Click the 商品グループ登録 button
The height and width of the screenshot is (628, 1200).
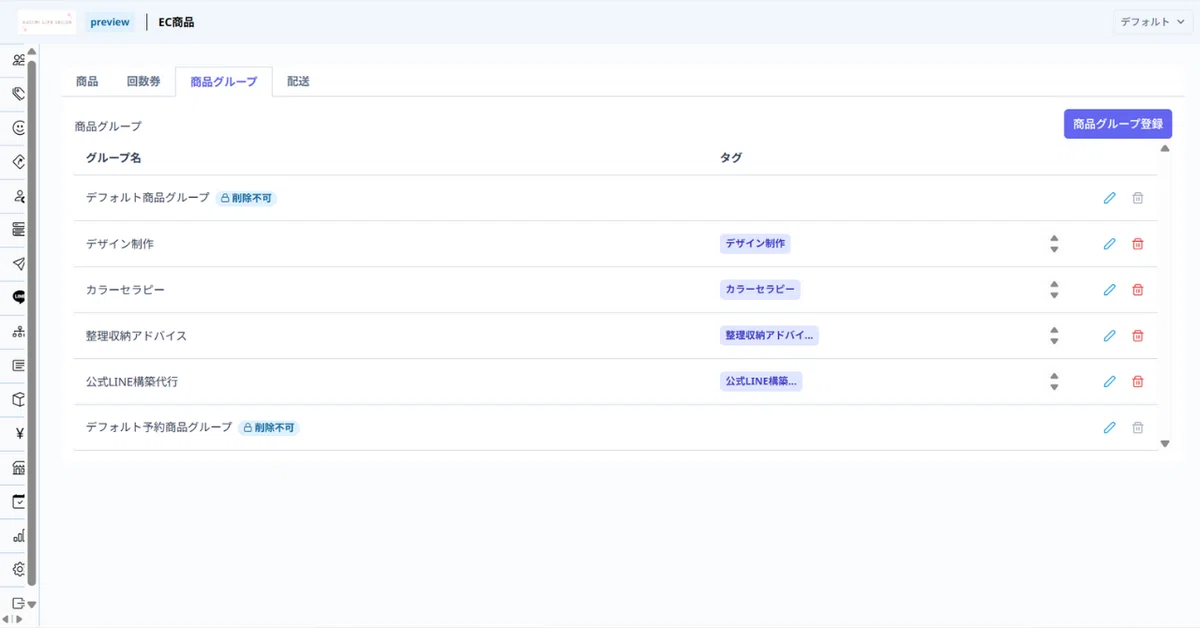[1118, 124]
